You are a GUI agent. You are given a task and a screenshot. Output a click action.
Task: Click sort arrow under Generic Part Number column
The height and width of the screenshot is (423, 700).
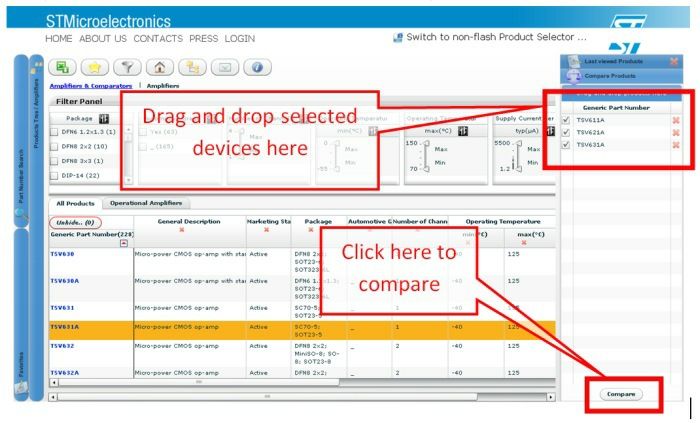pos(124,243)
